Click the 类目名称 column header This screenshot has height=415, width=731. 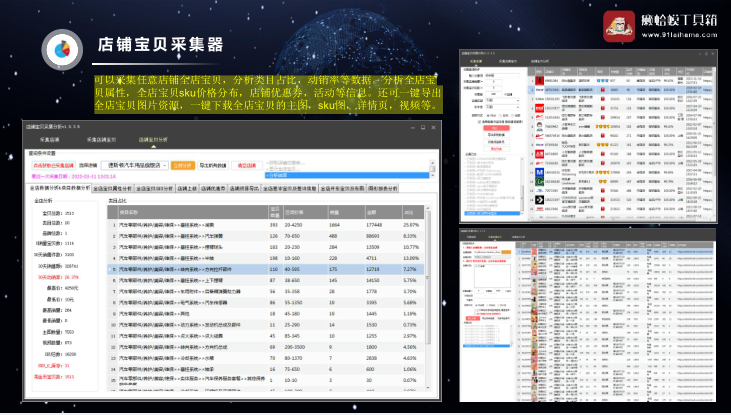193,212
